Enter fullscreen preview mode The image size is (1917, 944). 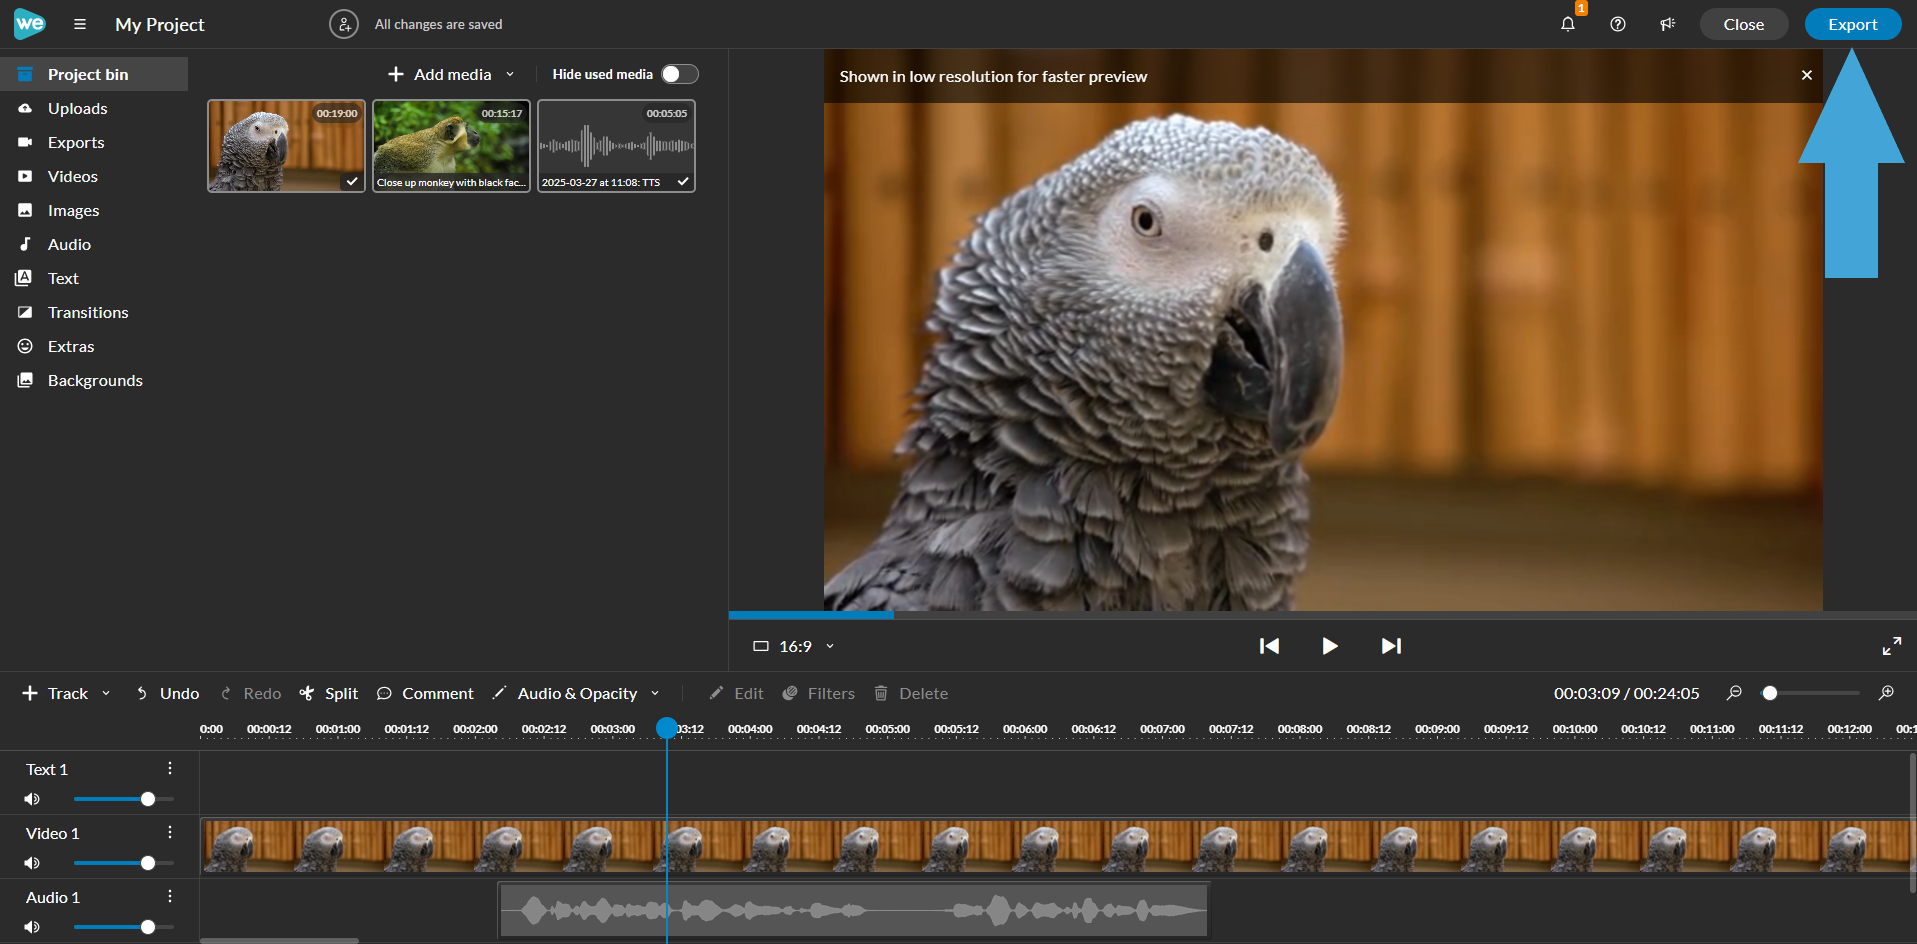pos(1892,646)
